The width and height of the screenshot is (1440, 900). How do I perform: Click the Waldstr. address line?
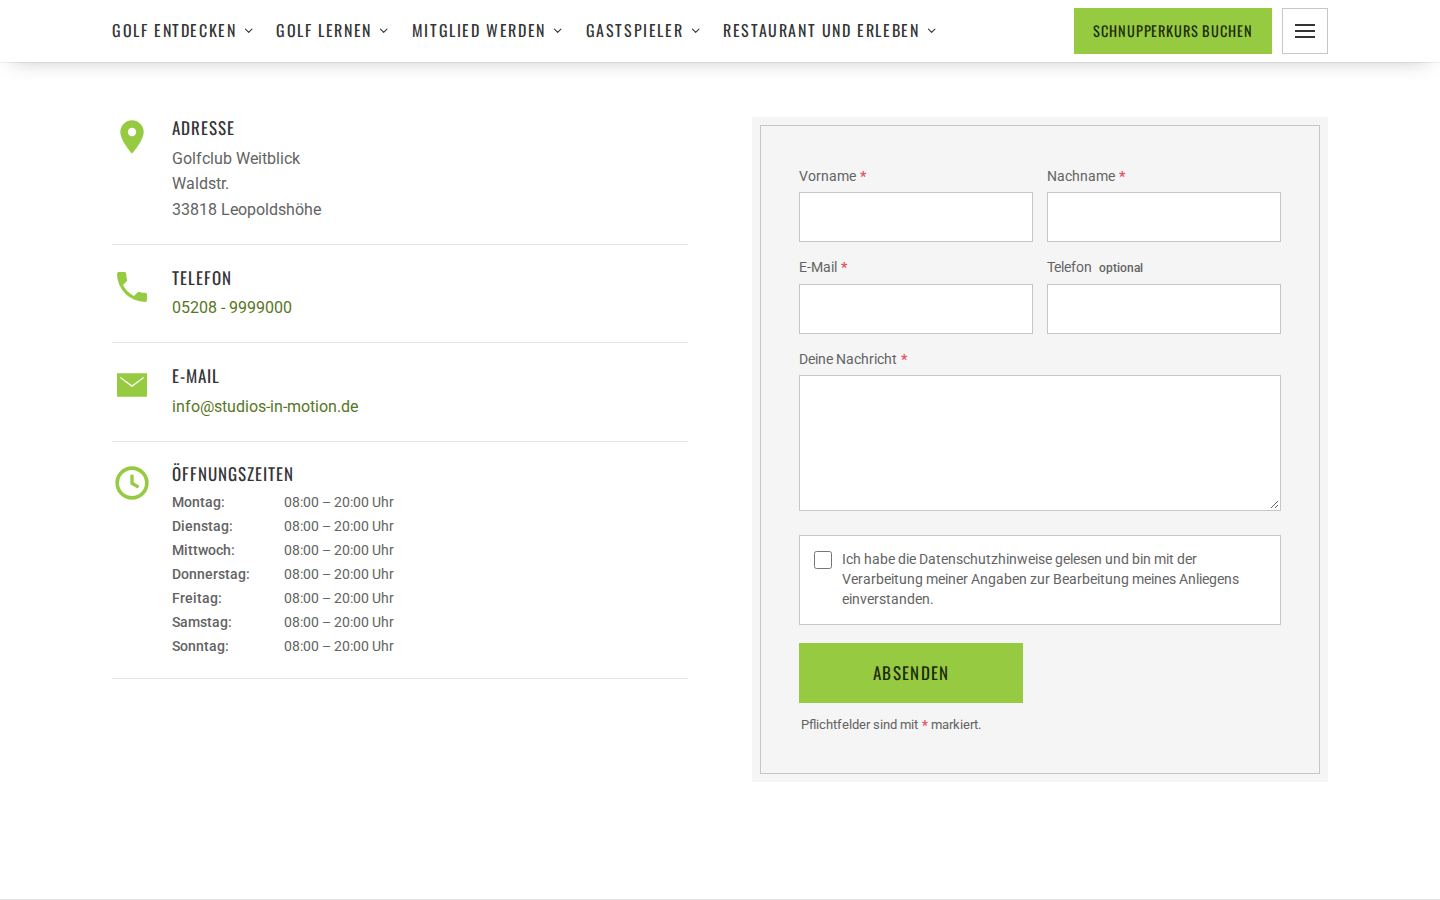click(200, 183)
